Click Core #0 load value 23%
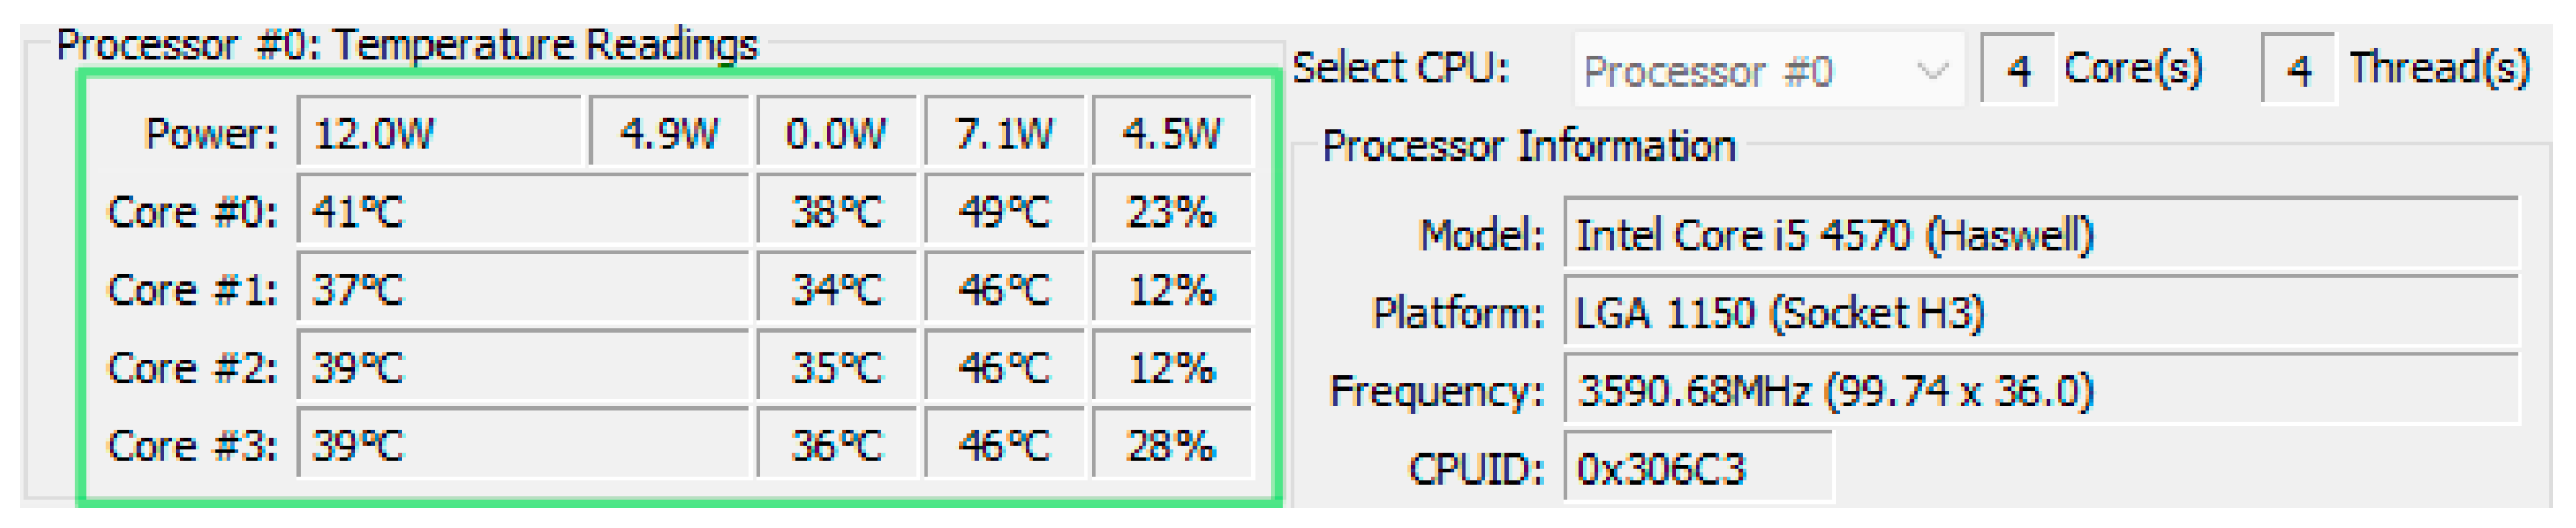This screenshot has width=2576, height=528. coord(1172,210)
